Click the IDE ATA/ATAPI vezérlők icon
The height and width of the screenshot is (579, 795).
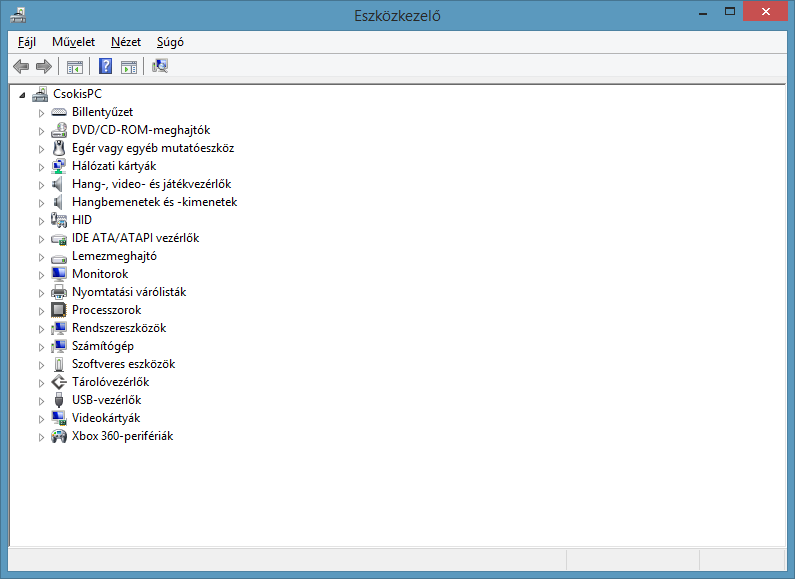tap(59, 239)
